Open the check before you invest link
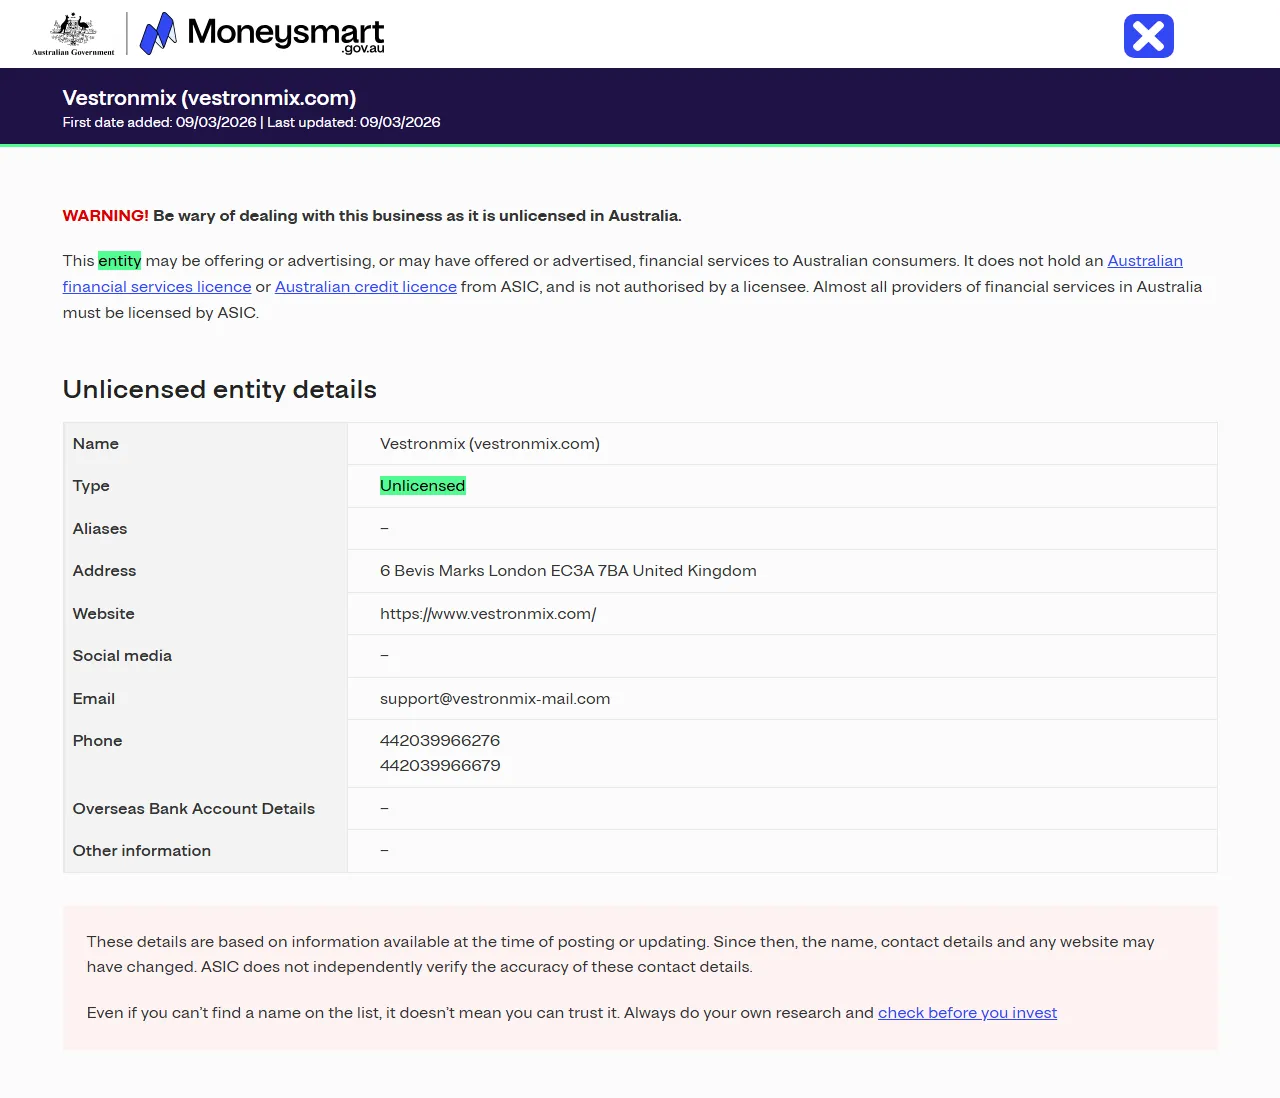 click(967, 1013)
